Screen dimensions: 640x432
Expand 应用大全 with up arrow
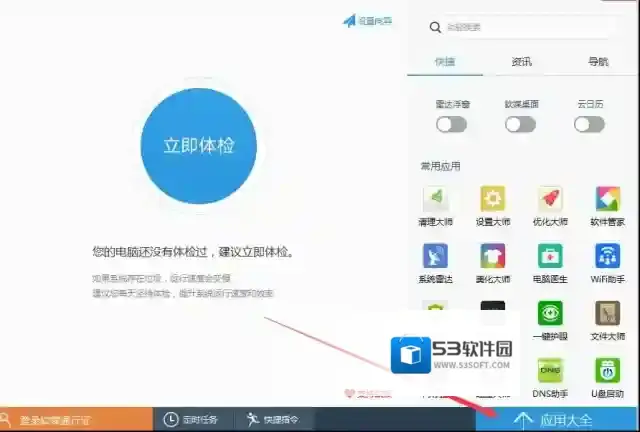point(558,419)
